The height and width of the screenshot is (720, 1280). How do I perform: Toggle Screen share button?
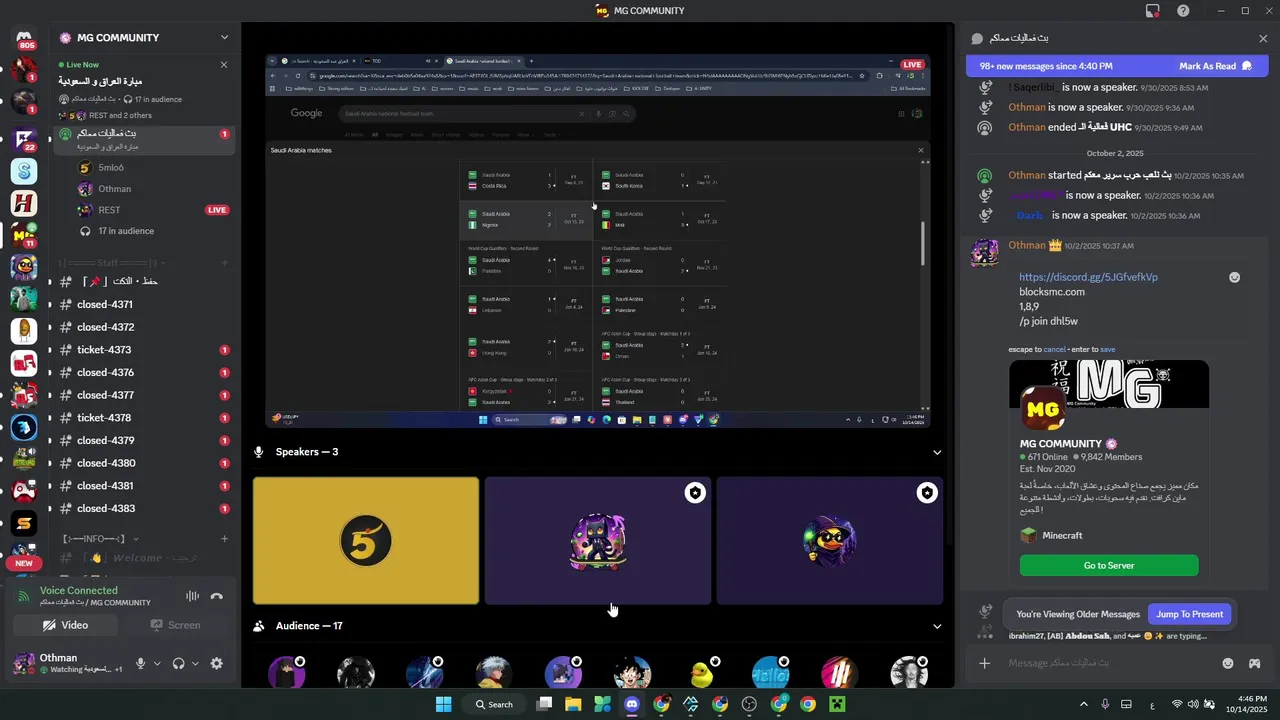click(x=175, y=625)
